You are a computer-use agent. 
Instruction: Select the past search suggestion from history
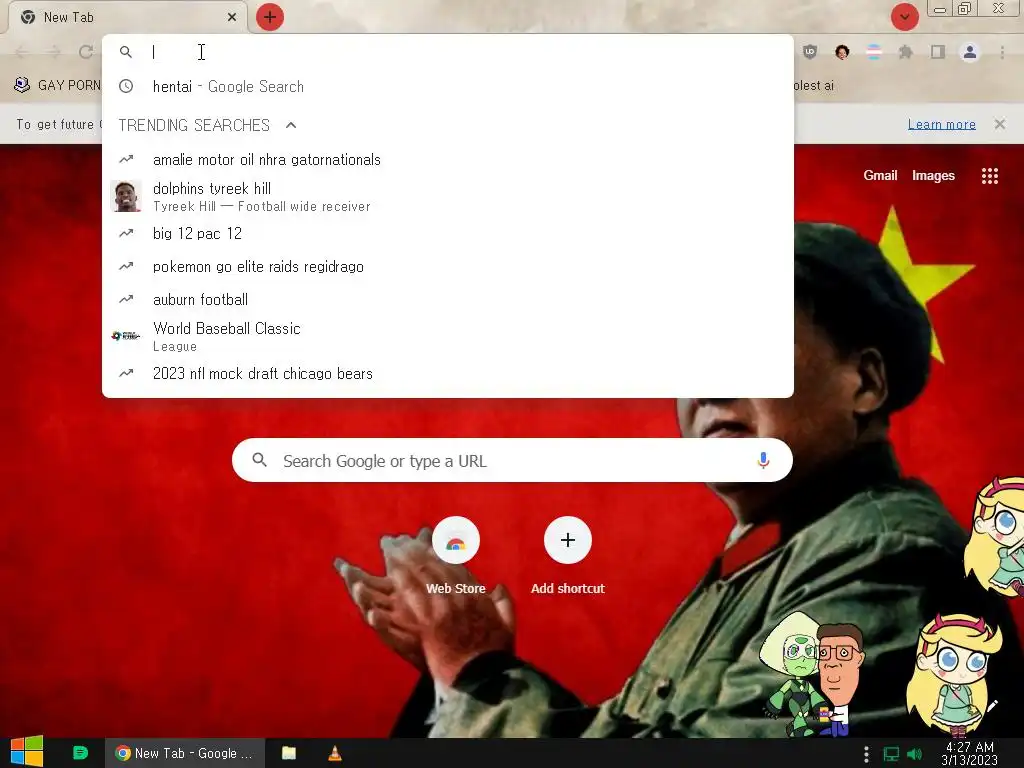448,86
